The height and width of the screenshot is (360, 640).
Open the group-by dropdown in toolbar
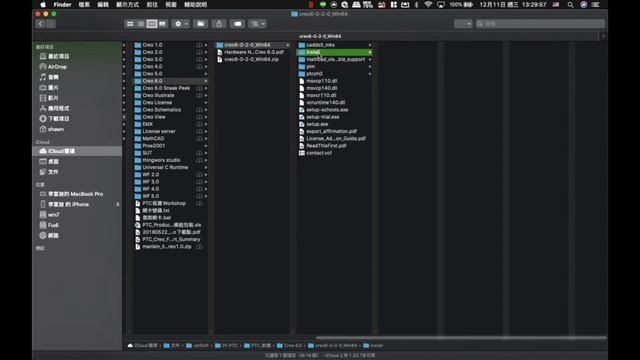[x=258, y=24]
